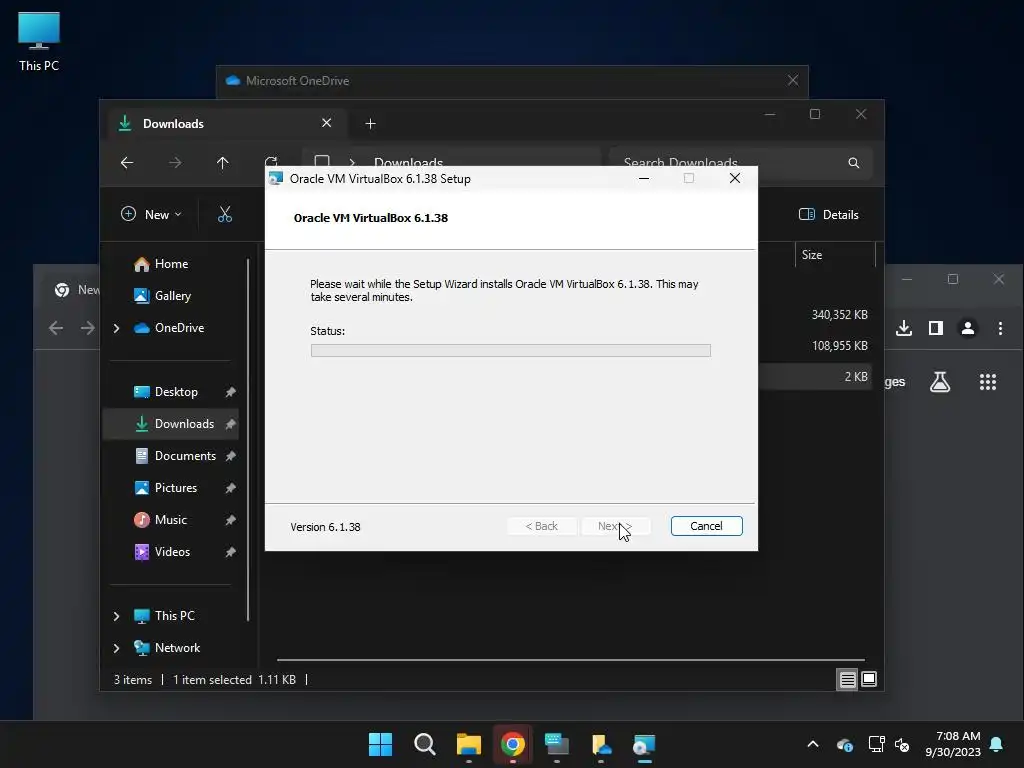
Task: Click the installation Status progress bar
Action: (511, 350)
